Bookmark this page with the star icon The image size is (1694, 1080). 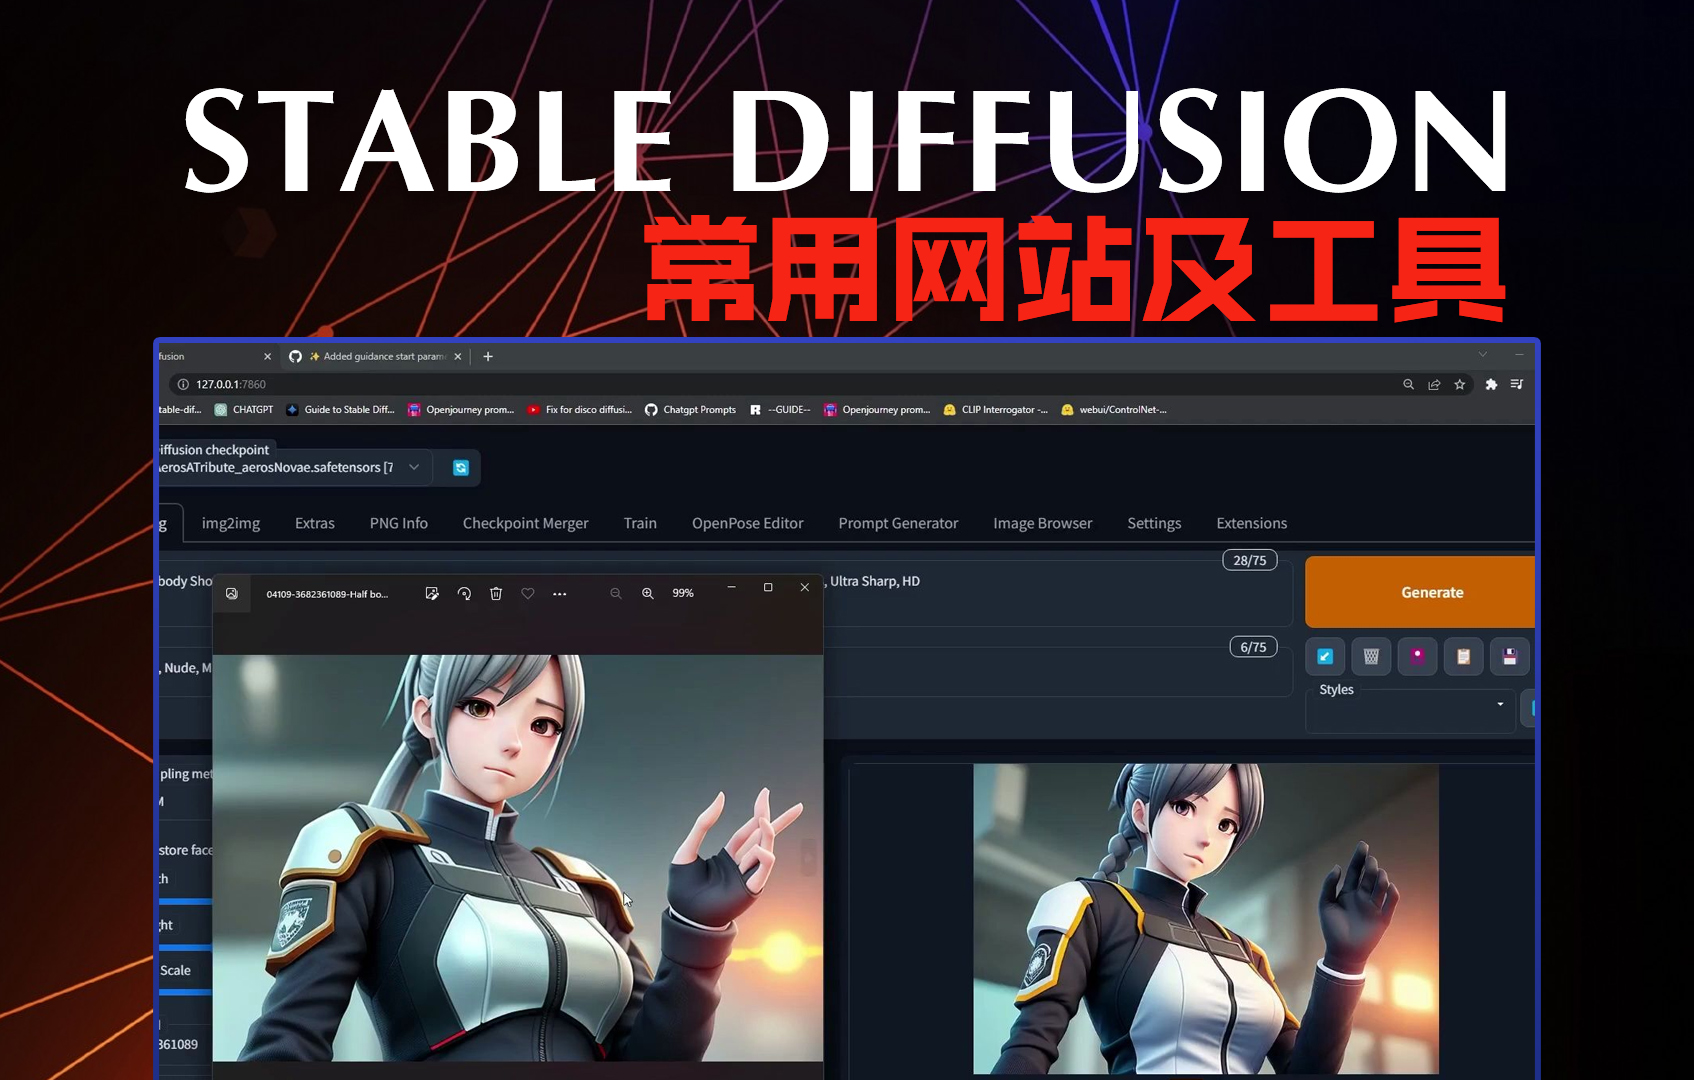tap(1460, 384)
